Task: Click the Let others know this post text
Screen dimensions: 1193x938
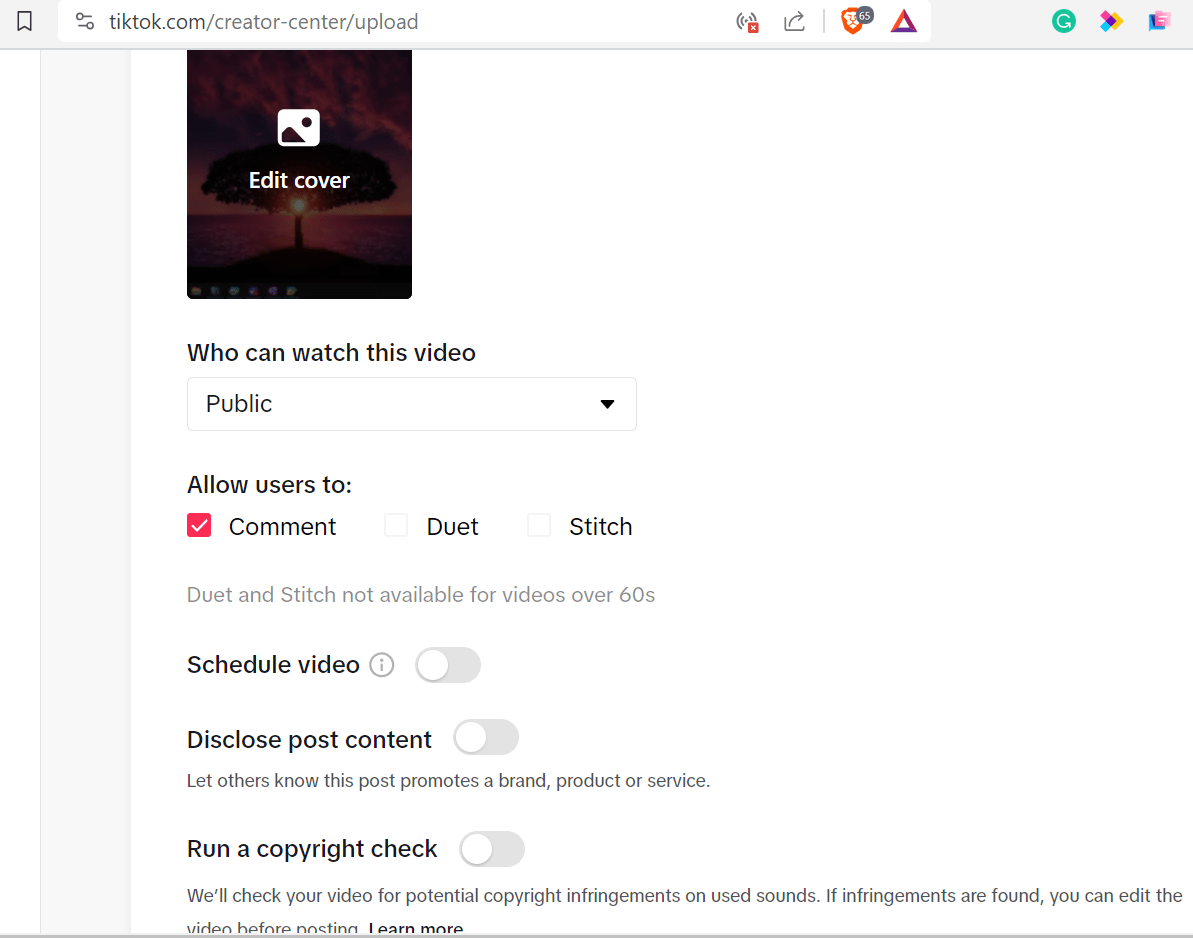Action: 448,781
